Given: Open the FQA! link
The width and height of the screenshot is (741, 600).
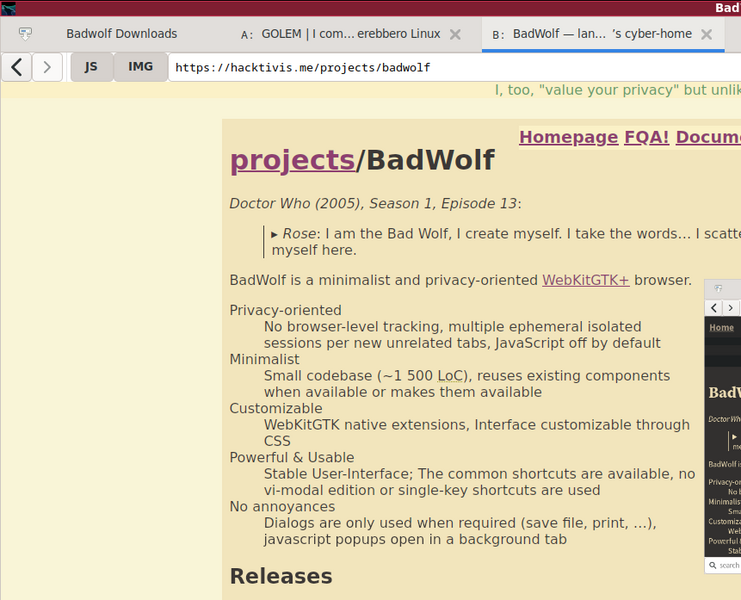Looking at the screenshot, I should coord(646,137).
